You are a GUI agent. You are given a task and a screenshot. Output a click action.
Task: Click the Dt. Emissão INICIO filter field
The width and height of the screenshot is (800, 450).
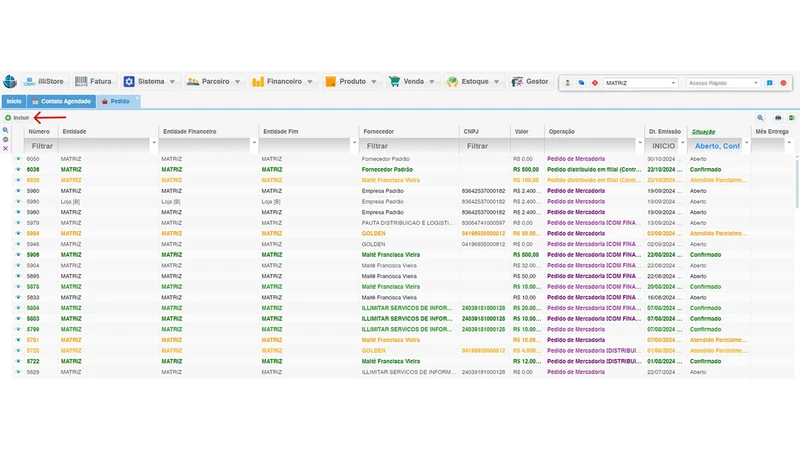point(663,146)
